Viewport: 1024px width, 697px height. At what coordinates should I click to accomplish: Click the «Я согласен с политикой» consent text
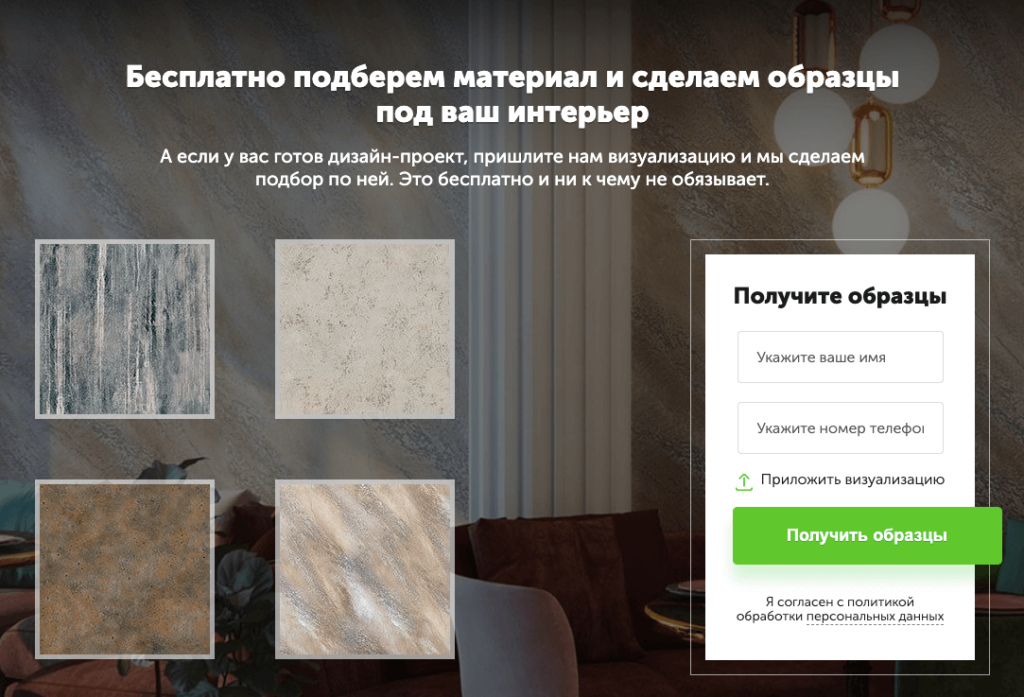[839, 602]
